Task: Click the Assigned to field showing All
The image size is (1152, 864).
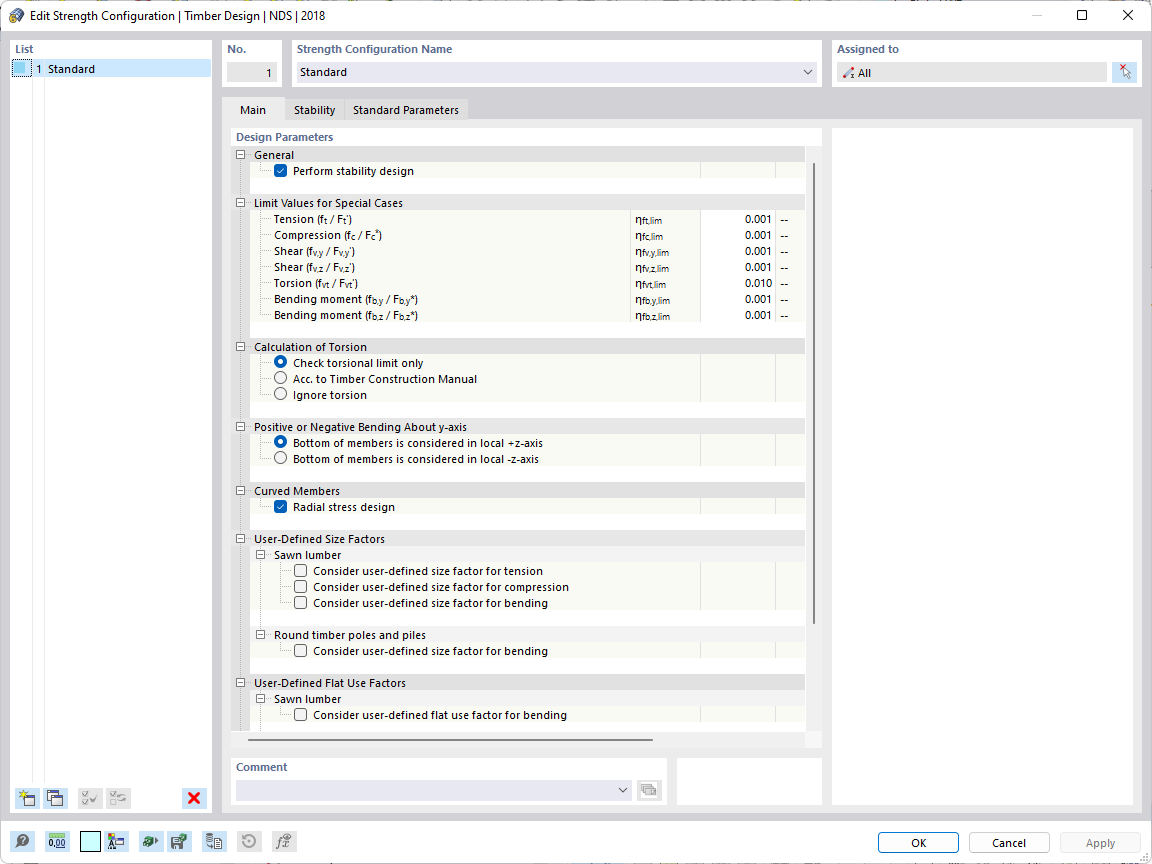Action: [x=971, y=72]
